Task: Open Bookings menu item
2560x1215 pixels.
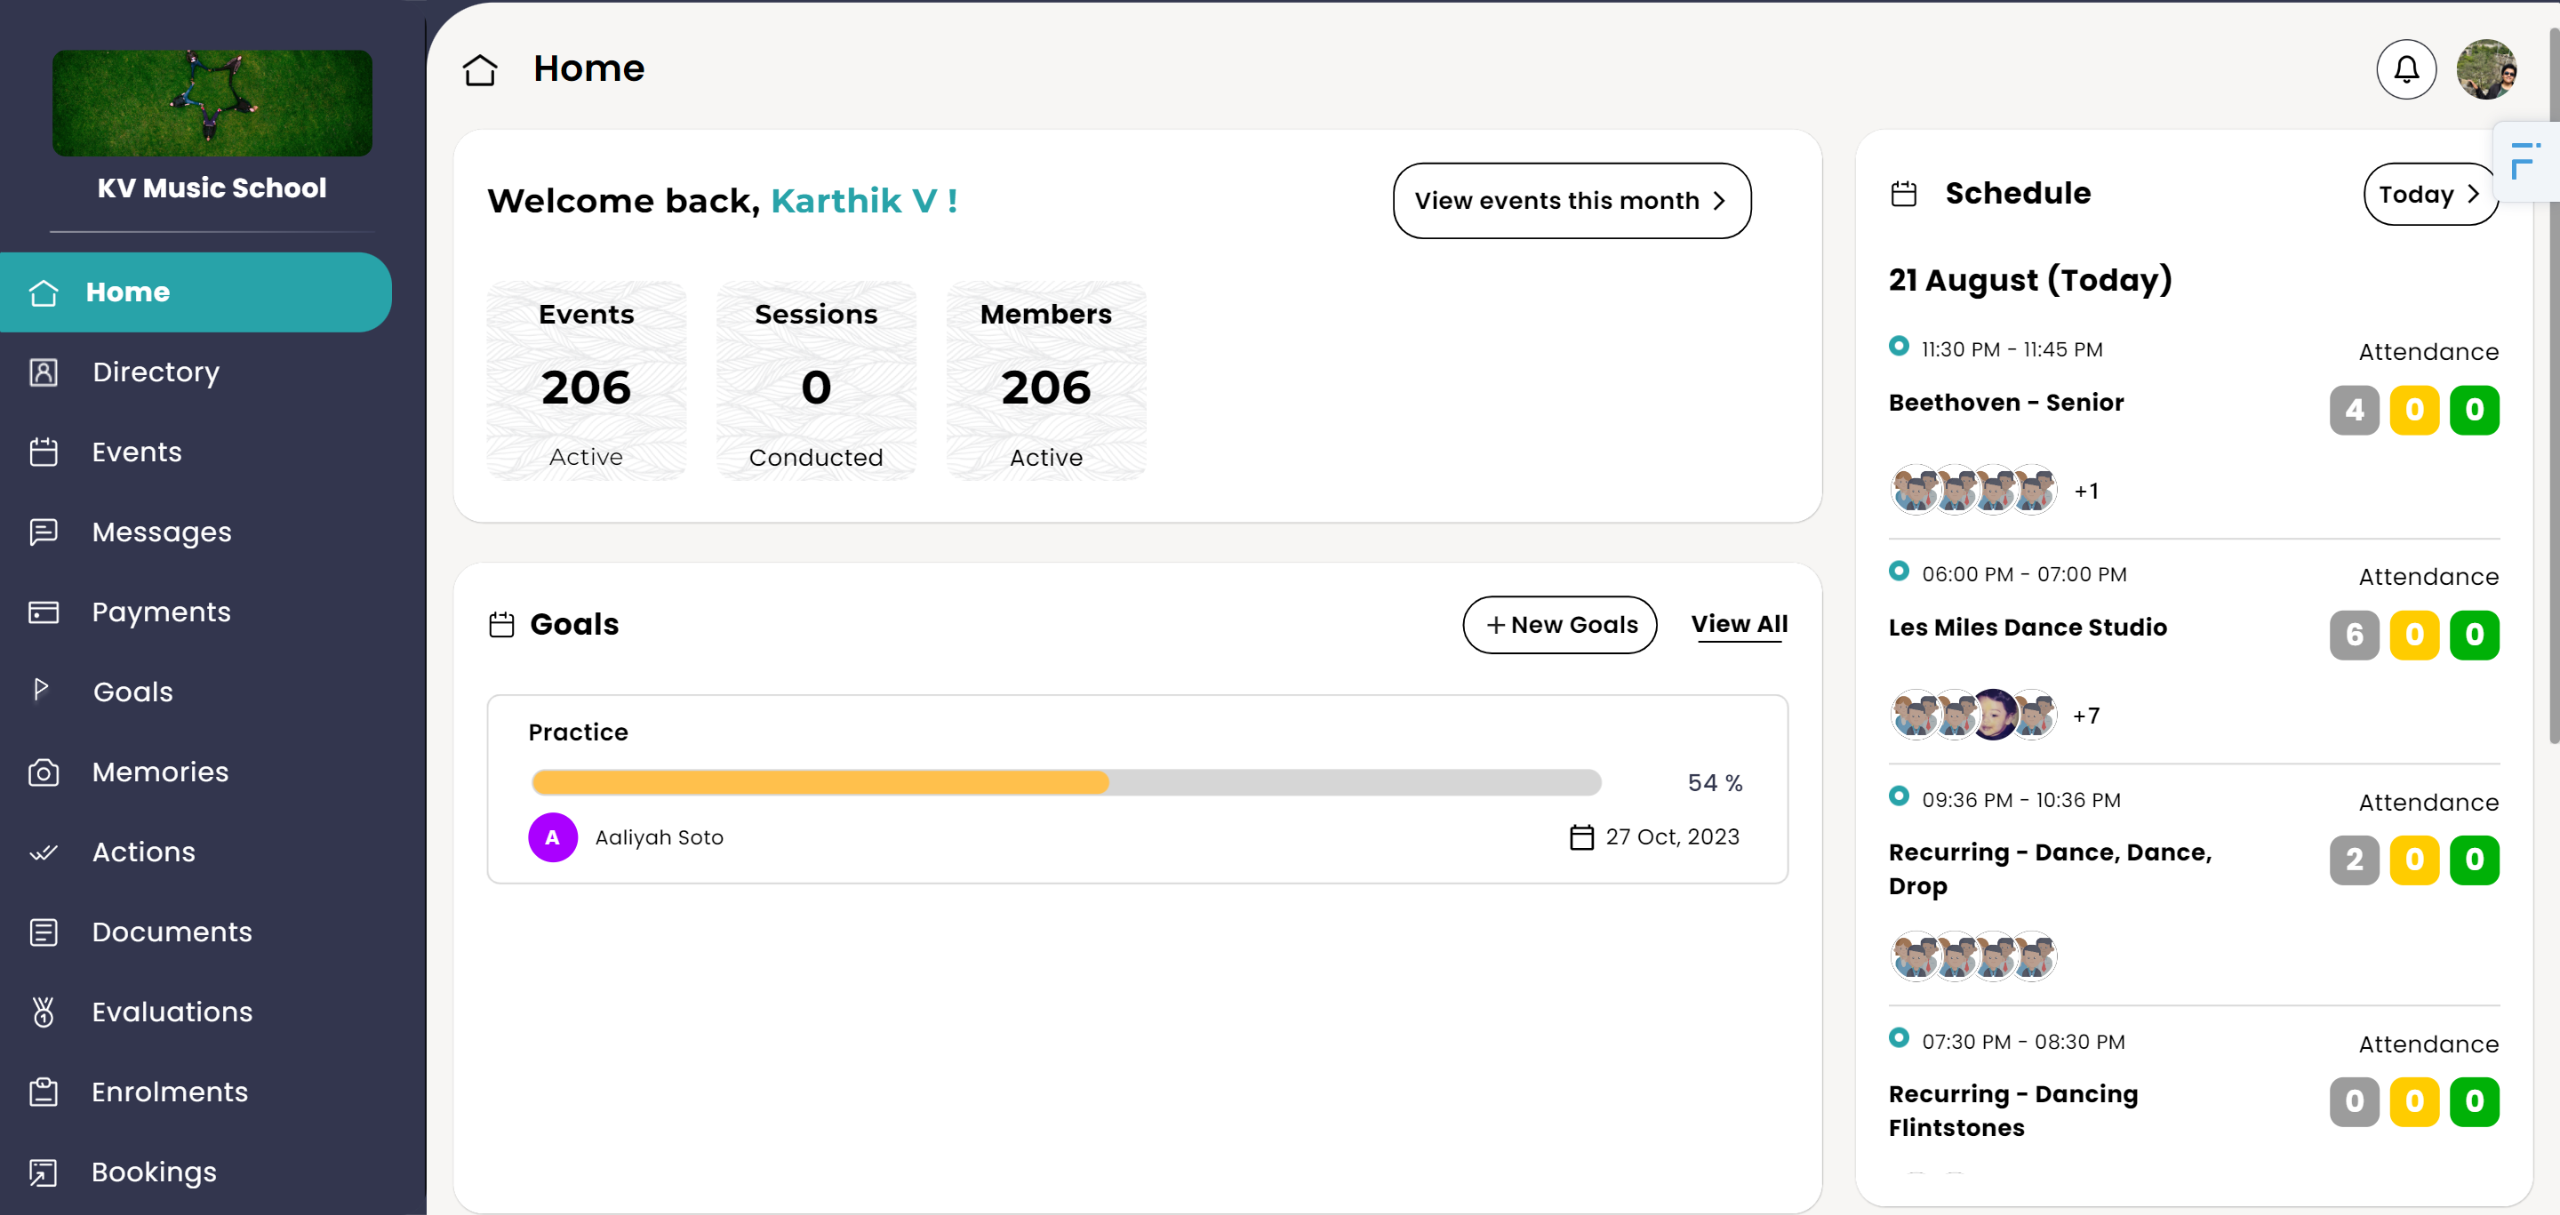Action: tap(154, 1172)
